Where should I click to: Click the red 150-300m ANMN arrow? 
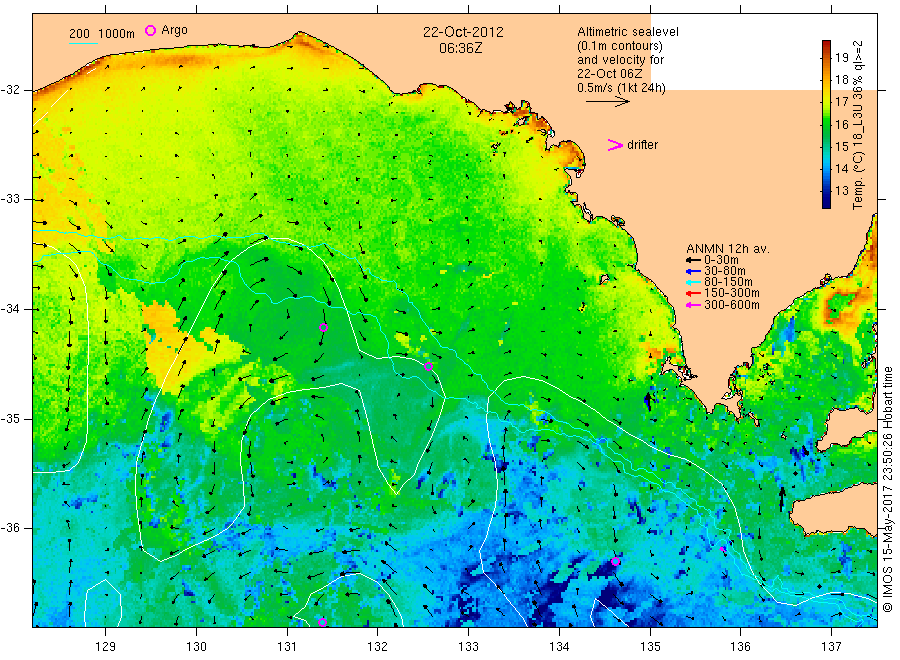[x=693, y=293]
